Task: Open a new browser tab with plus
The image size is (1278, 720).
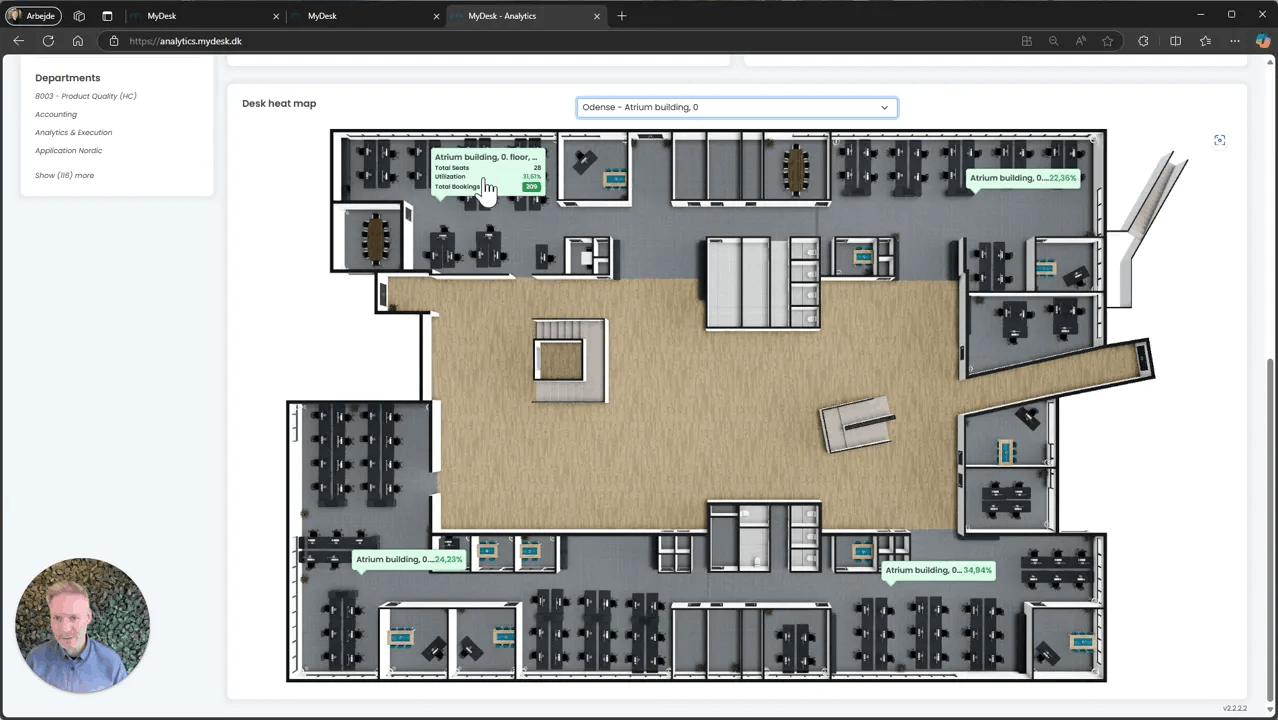Action: (x=622, y=16)
